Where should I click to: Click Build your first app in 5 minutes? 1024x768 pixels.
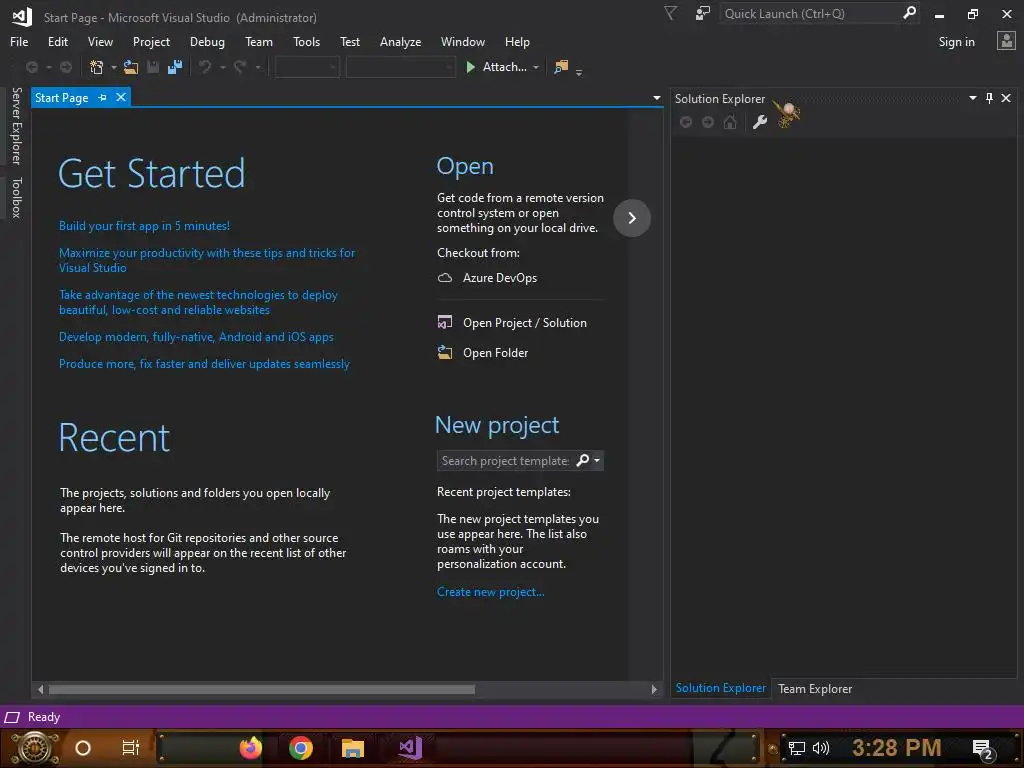pos(144,226)
